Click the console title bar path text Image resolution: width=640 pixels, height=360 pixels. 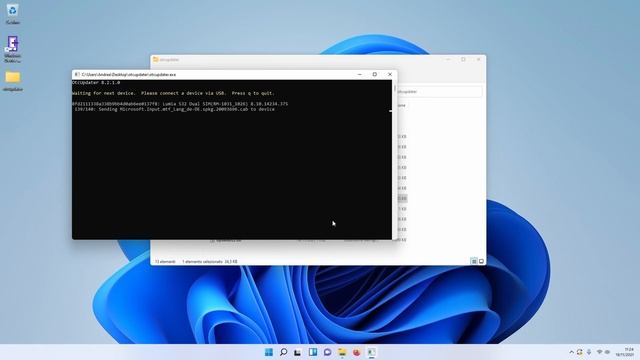(x=129, y=75)
